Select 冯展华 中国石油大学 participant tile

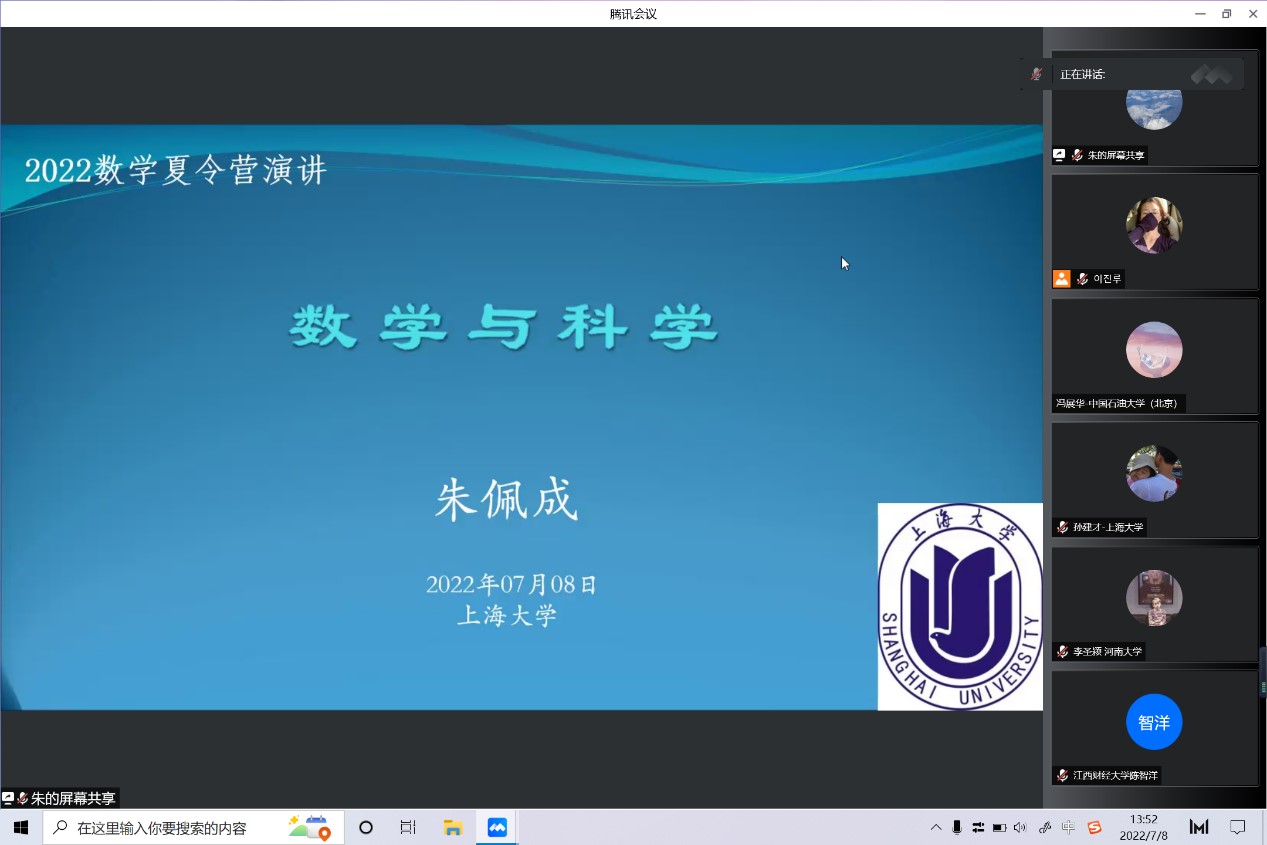1154,356
